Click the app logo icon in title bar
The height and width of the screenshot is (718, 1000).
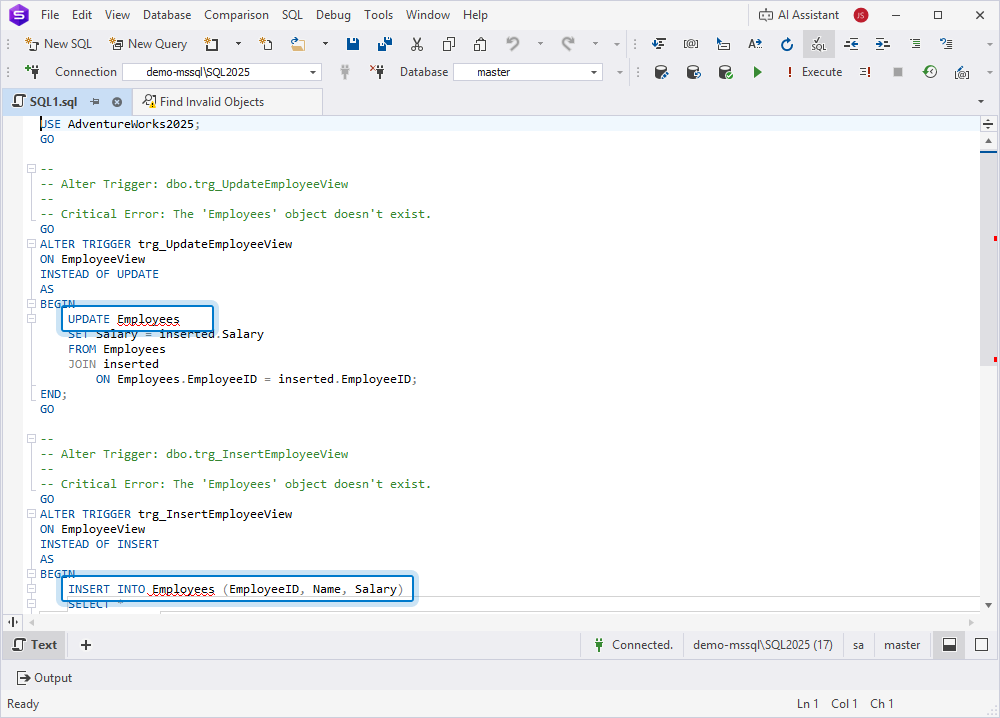(19, 15)
